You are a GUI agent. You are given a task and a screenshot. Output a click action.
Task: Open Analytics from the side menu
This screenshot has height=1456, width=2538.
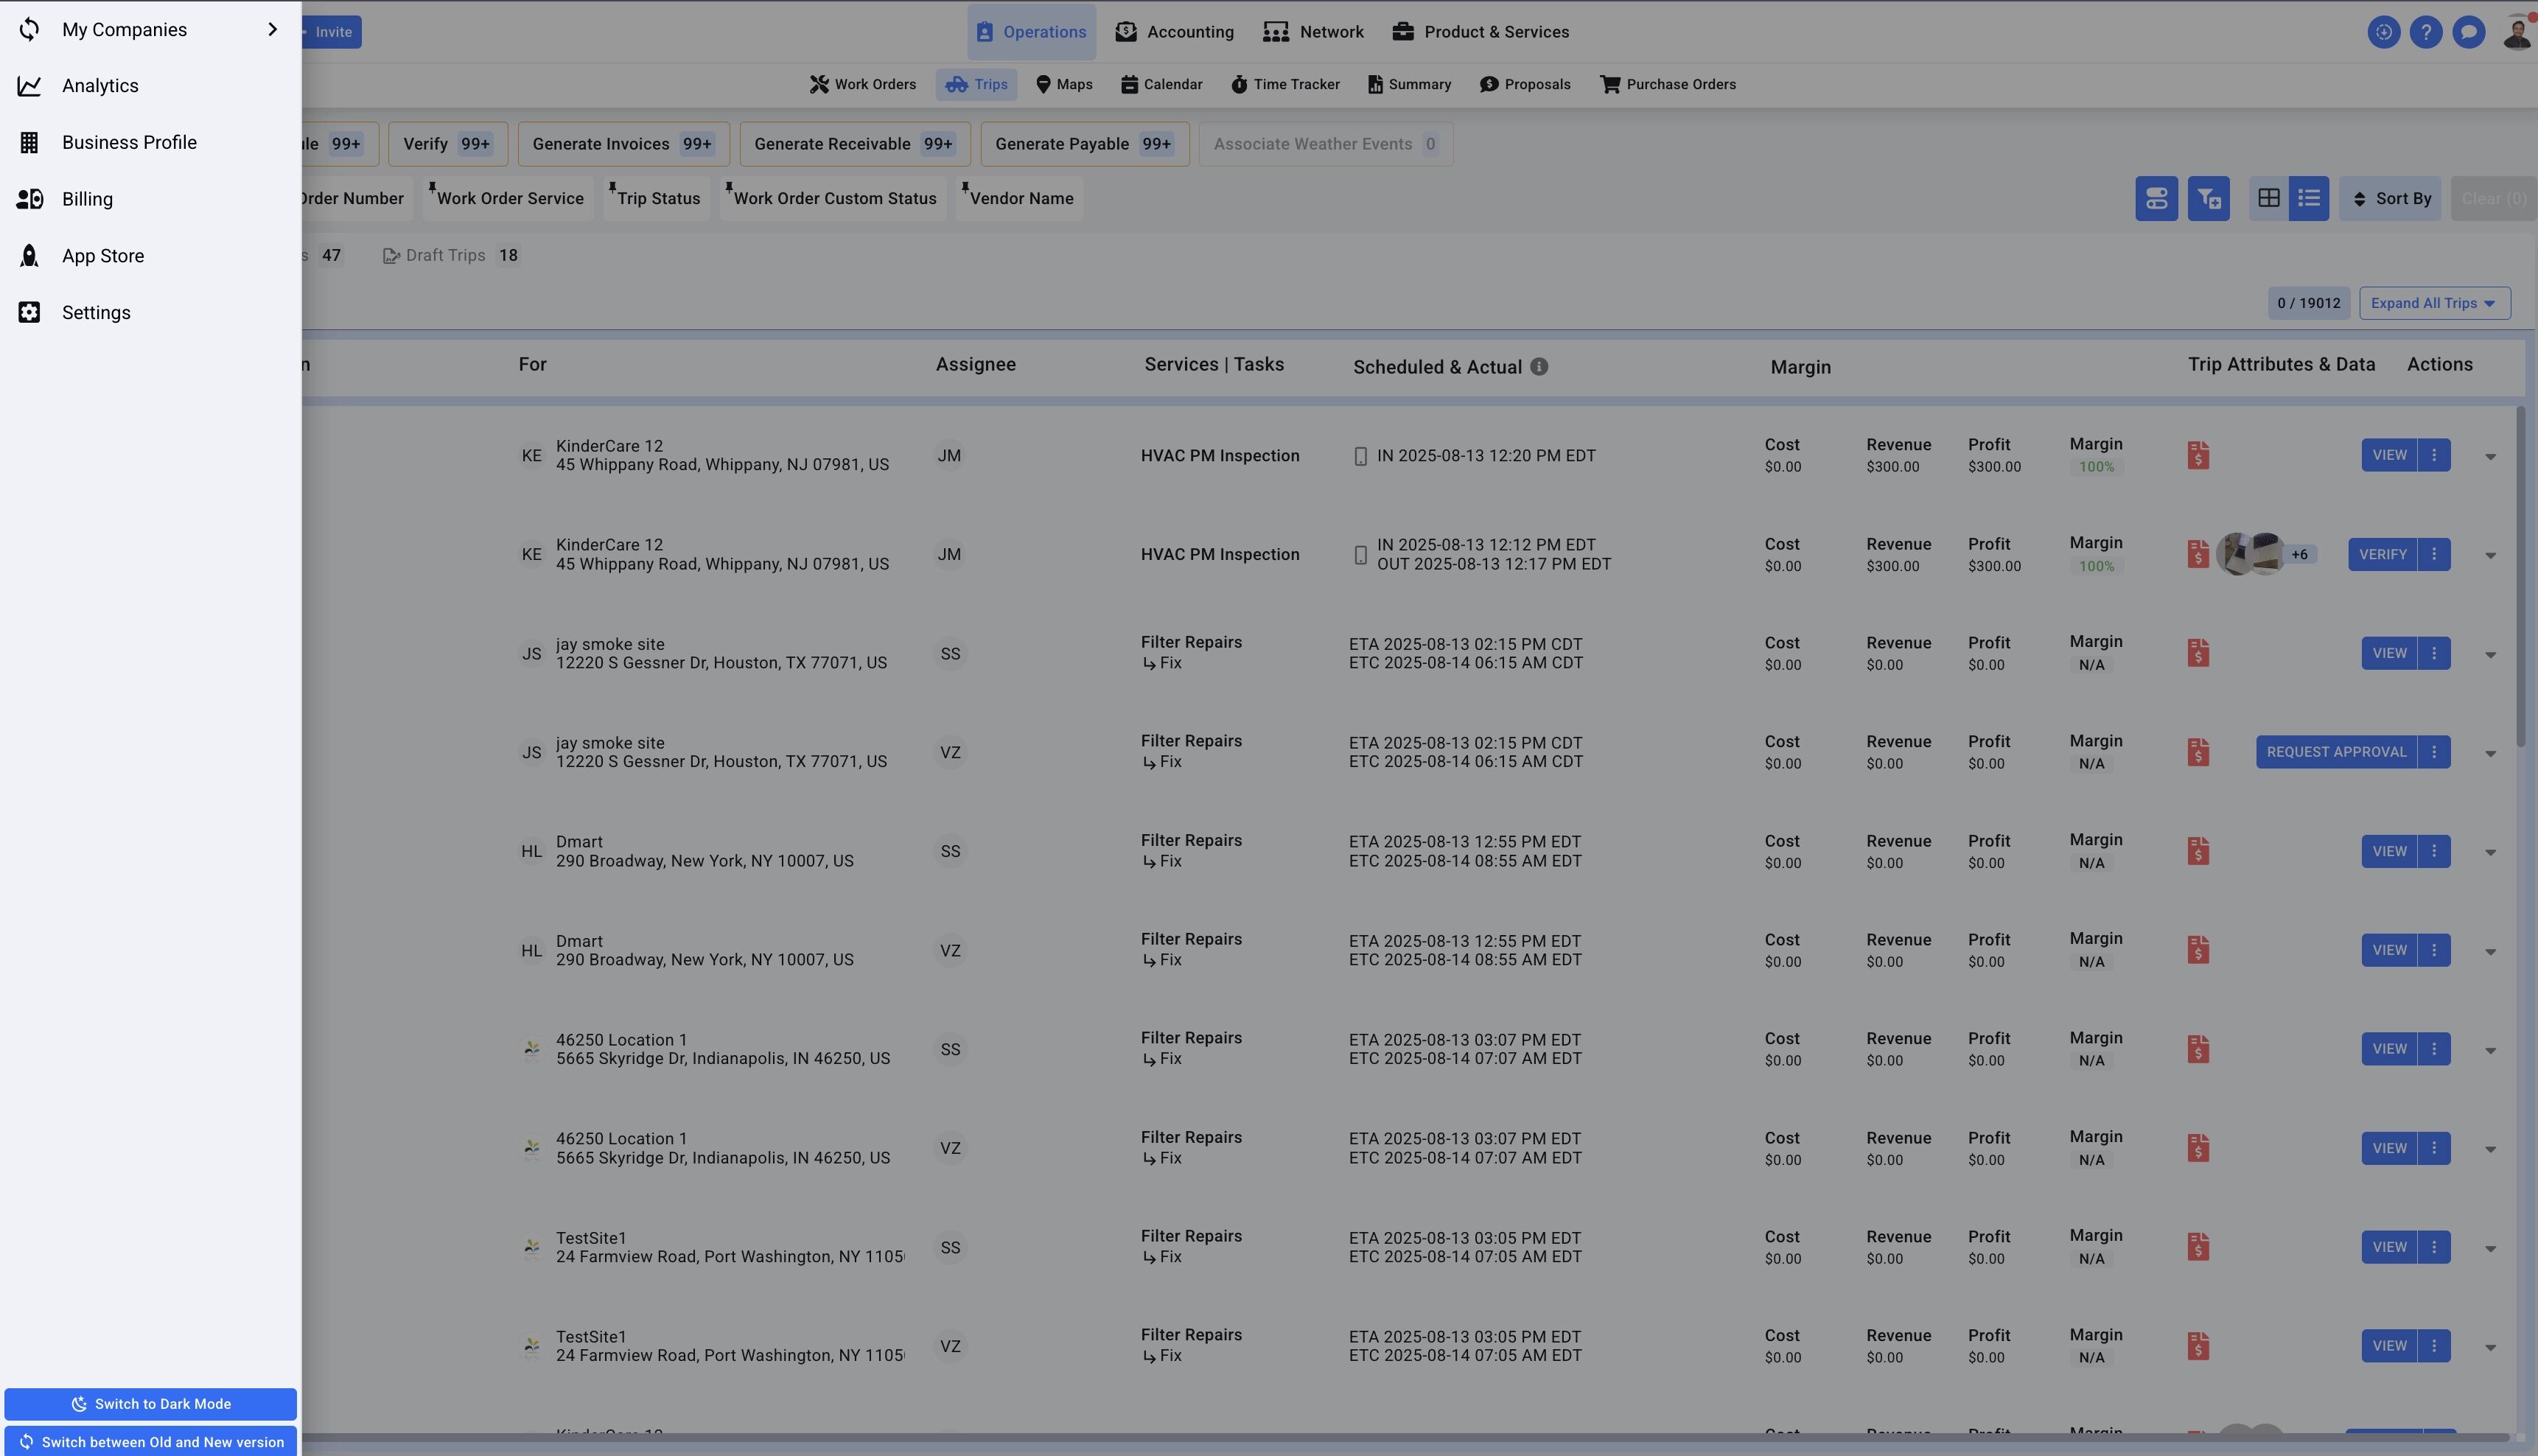pyautogui.click(x=100, y=86)
